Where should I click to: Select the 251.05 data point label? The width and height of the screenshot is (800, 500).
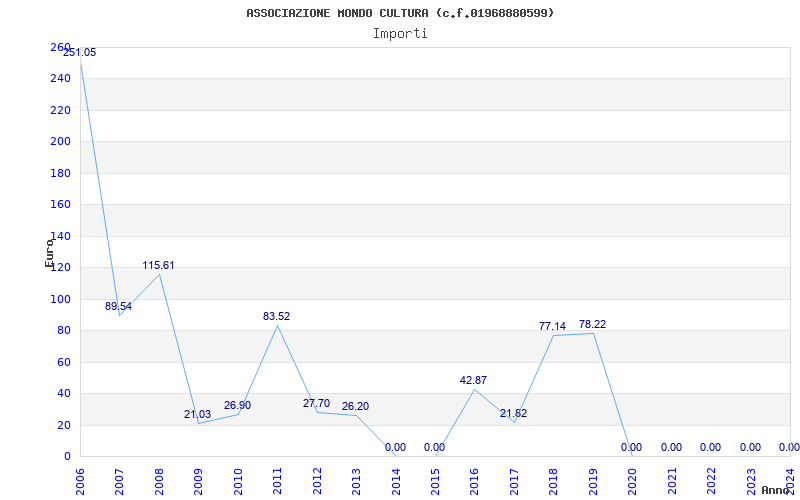point(80,53)
